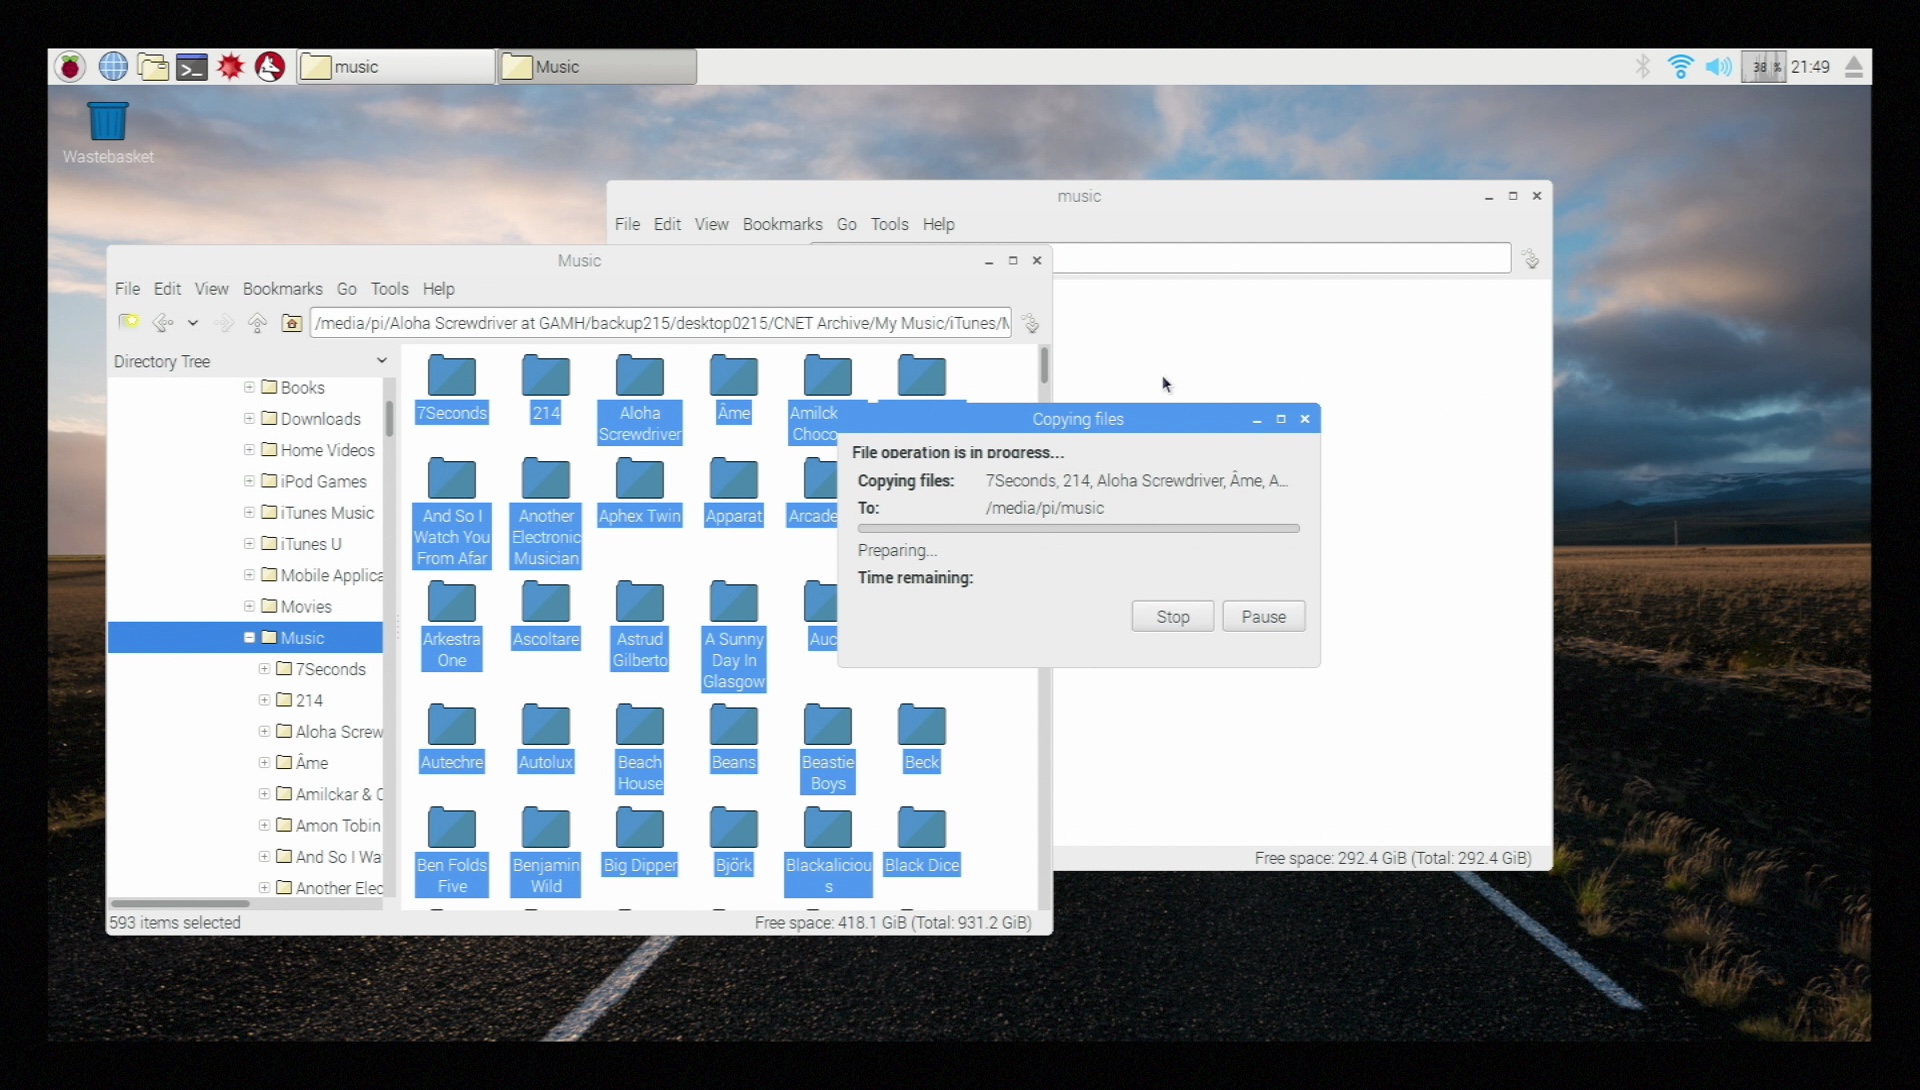Stop the file copy operation
Screen dimensions: 1920x1090
coord(1172,617)
